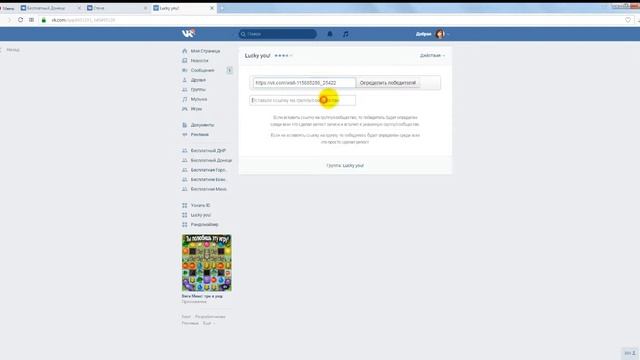Click the profile avatar in header

[x=440, y=34]
